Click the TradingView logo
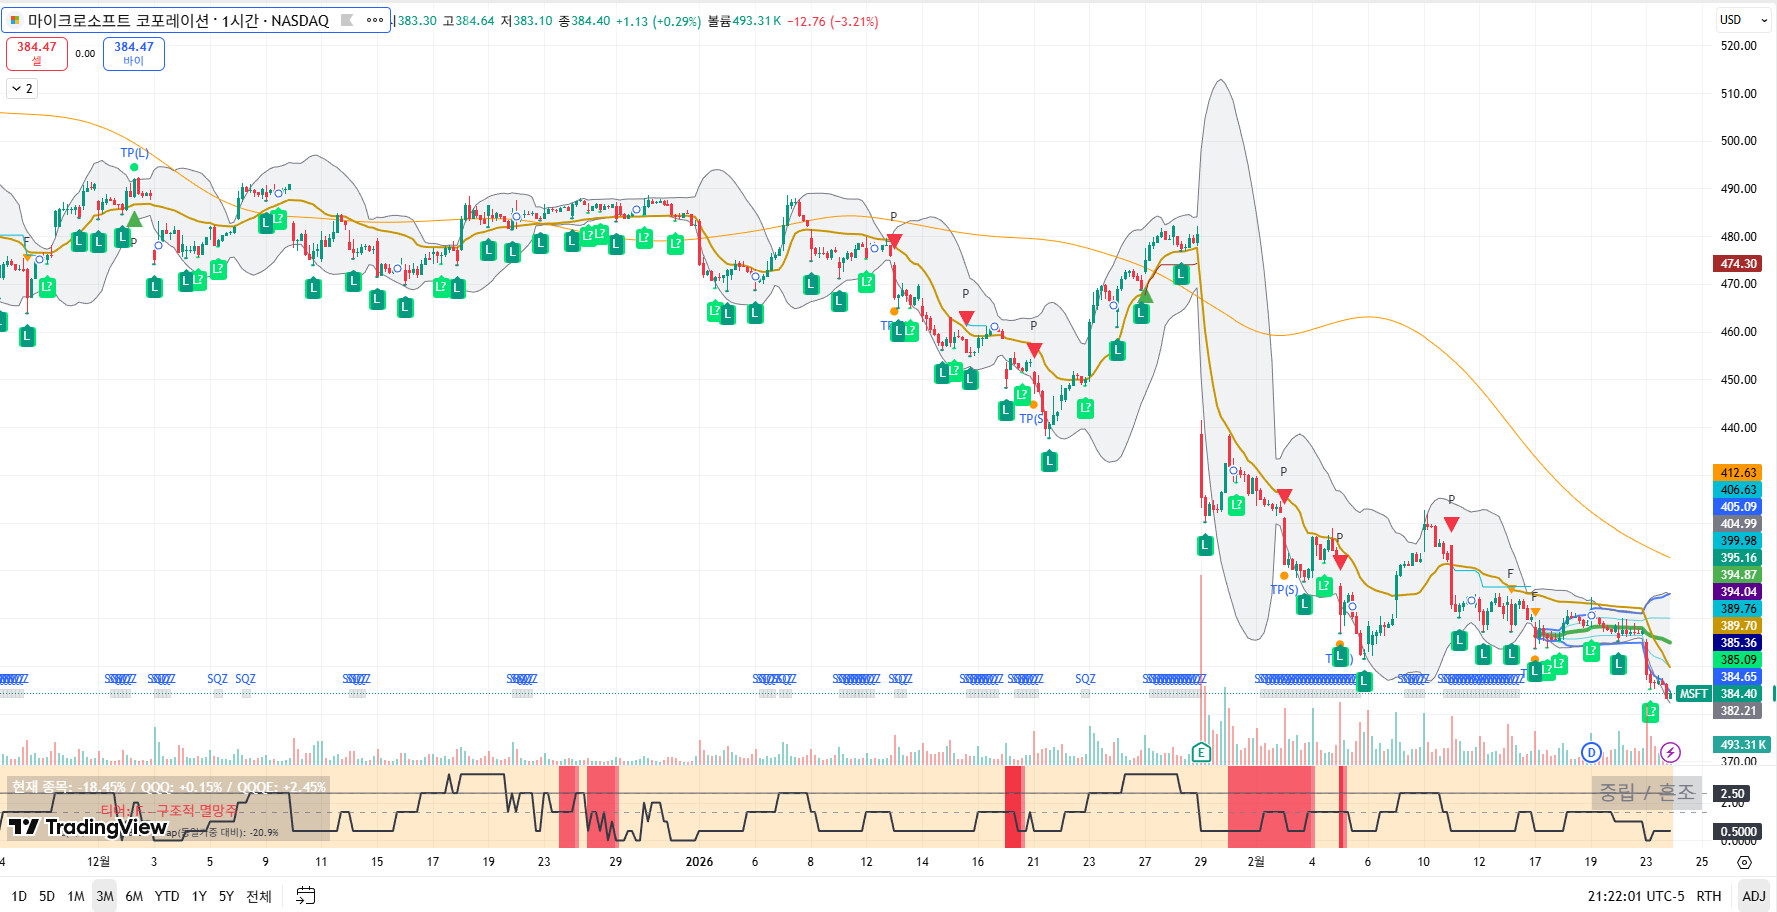1777x912 pixels. point(88,827)
